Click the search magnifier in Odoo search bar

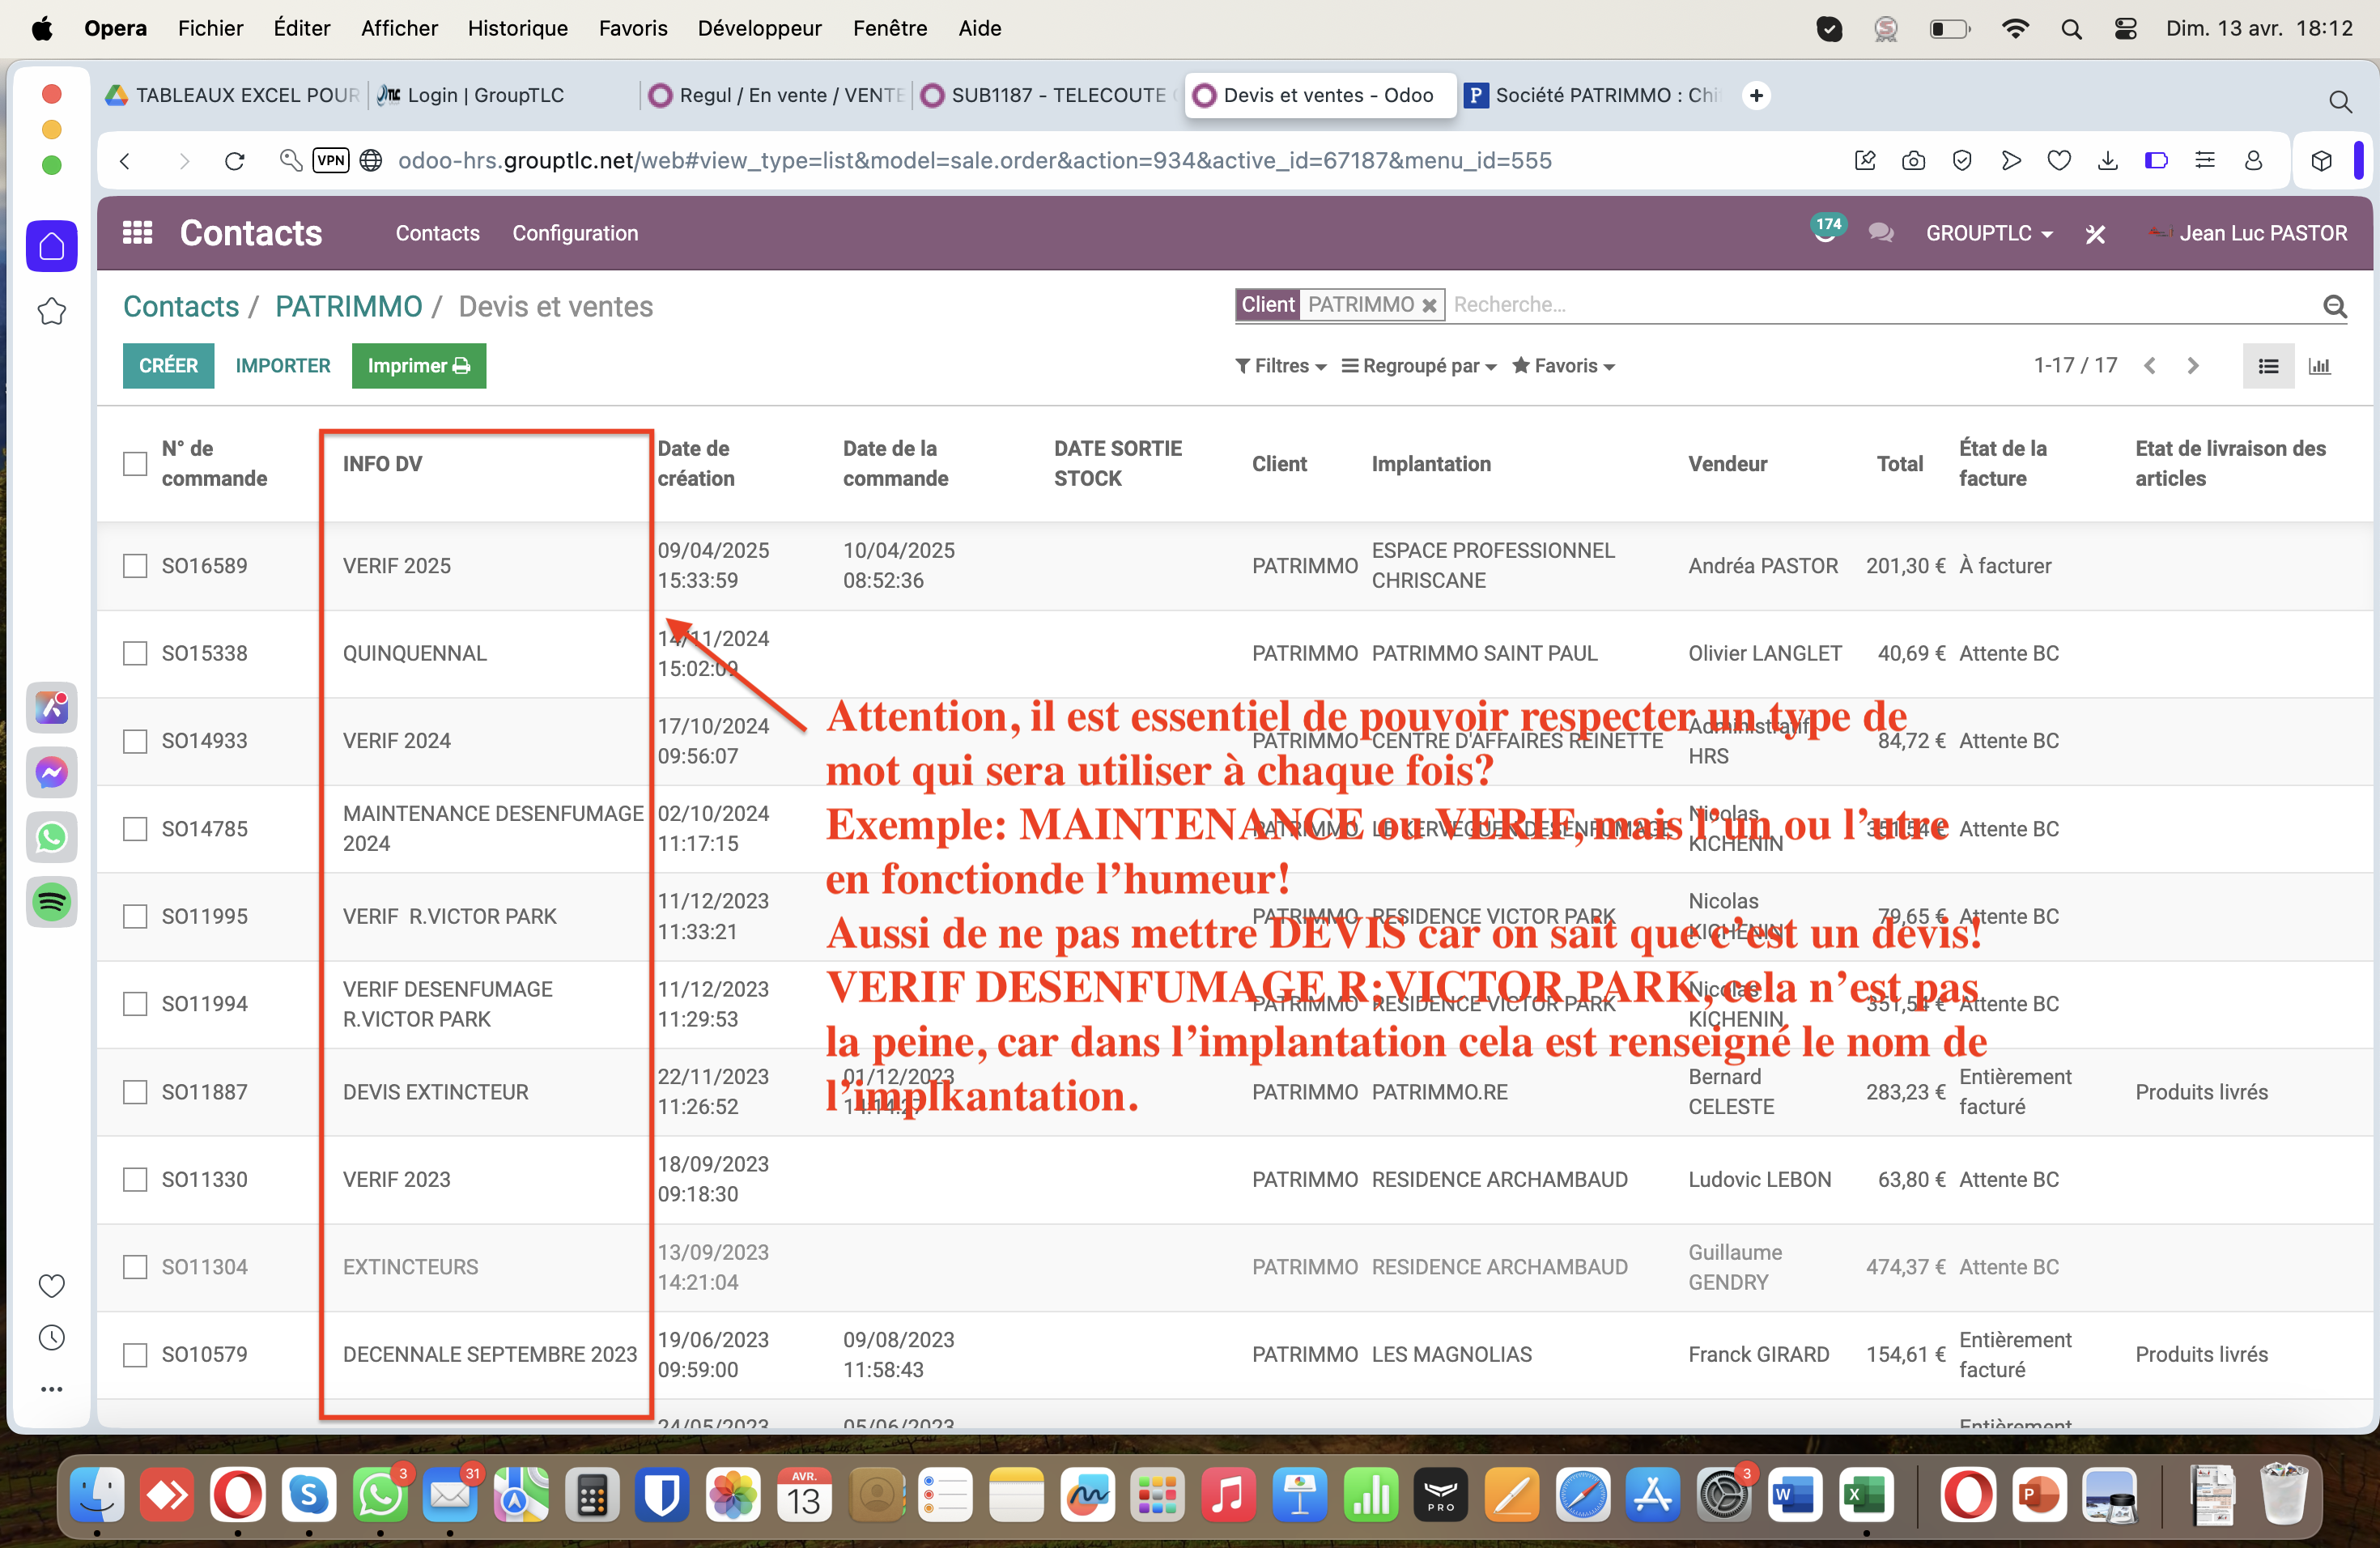[2334, 306]
